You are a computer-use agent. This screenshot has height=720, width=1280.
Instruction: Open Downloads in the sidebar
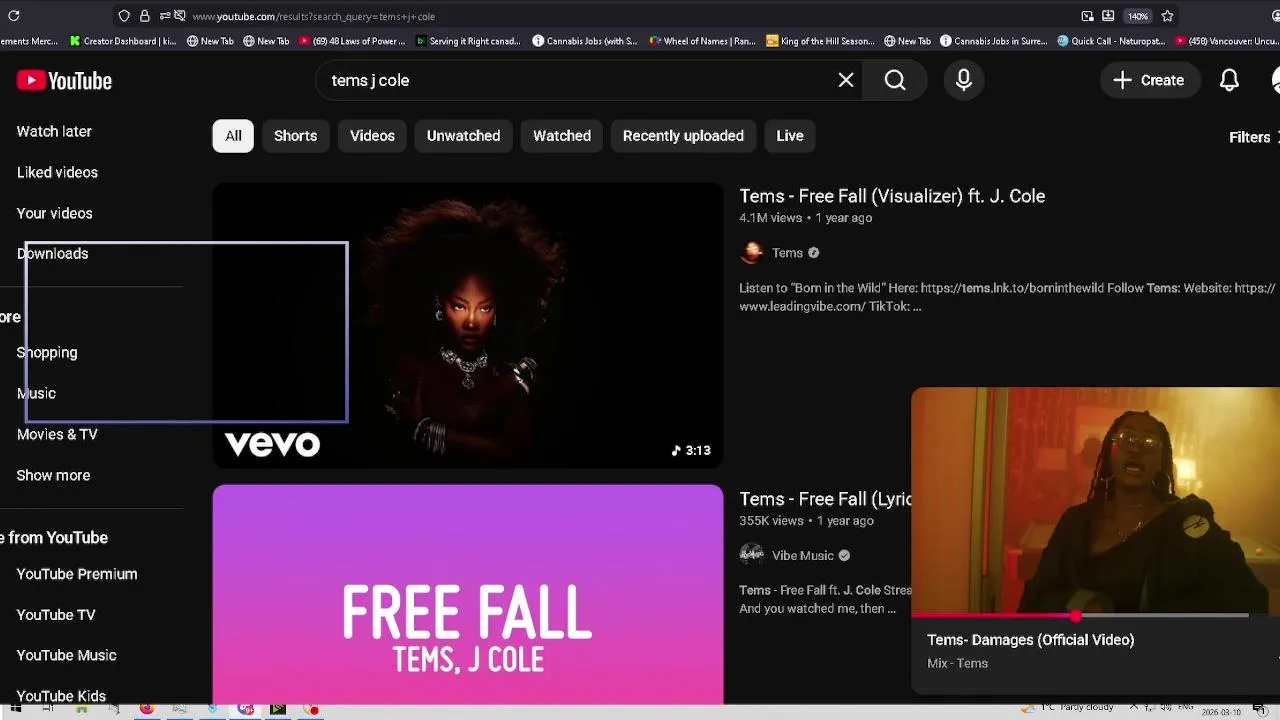click(52, 253)
